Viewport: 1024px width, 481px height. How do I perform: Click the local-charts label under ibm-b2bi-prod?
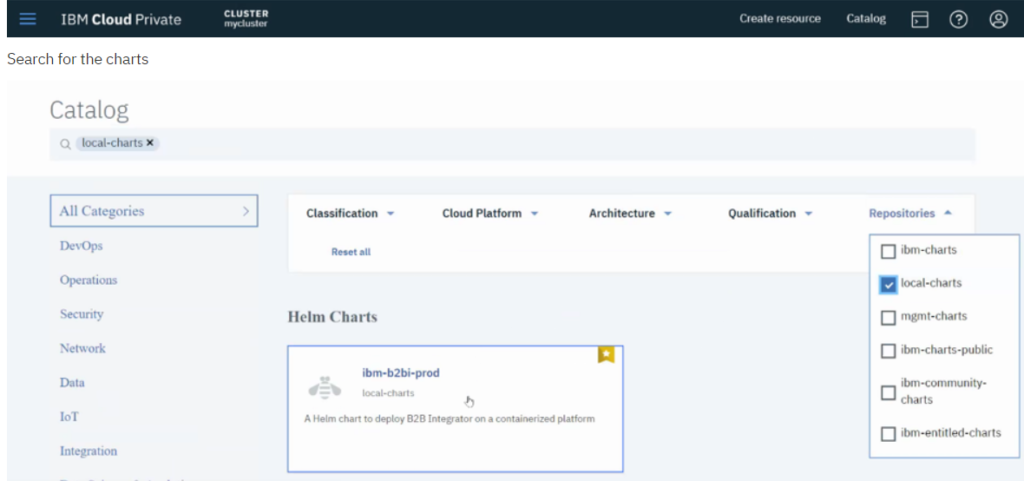(x=388, y=393)
